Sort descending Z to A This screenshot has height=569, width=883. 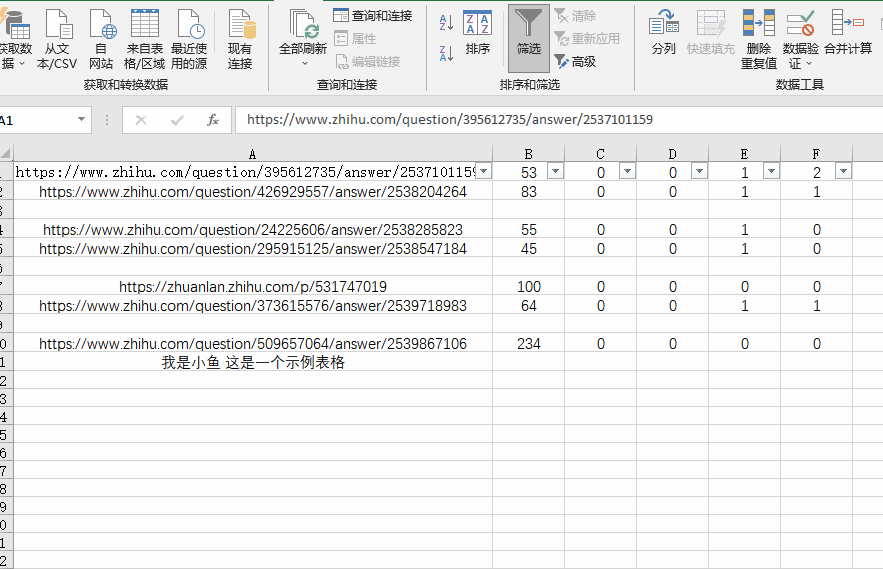[446, 54]
